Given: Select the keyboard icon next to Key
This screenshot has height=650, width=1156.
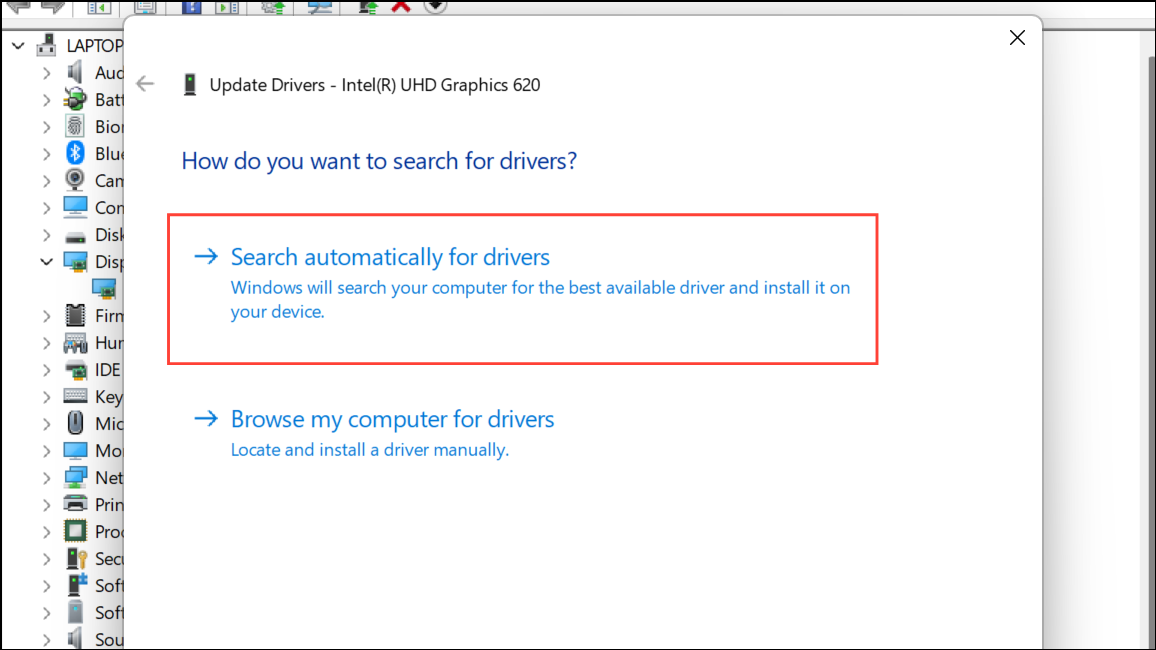Looking at the screenshot, I should click(x=75, y=396).
